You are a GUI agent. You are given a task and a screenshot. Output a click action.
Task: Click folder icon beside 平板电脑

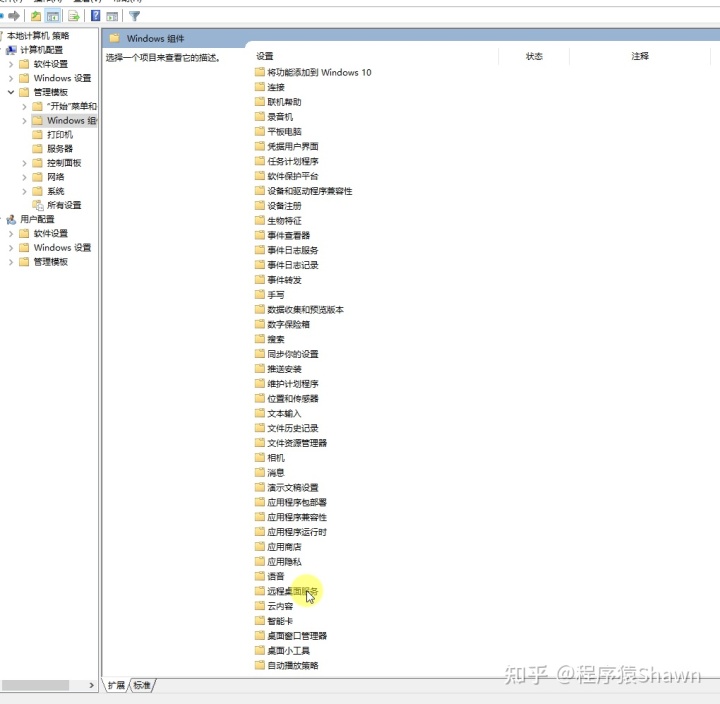coord(260,131)
